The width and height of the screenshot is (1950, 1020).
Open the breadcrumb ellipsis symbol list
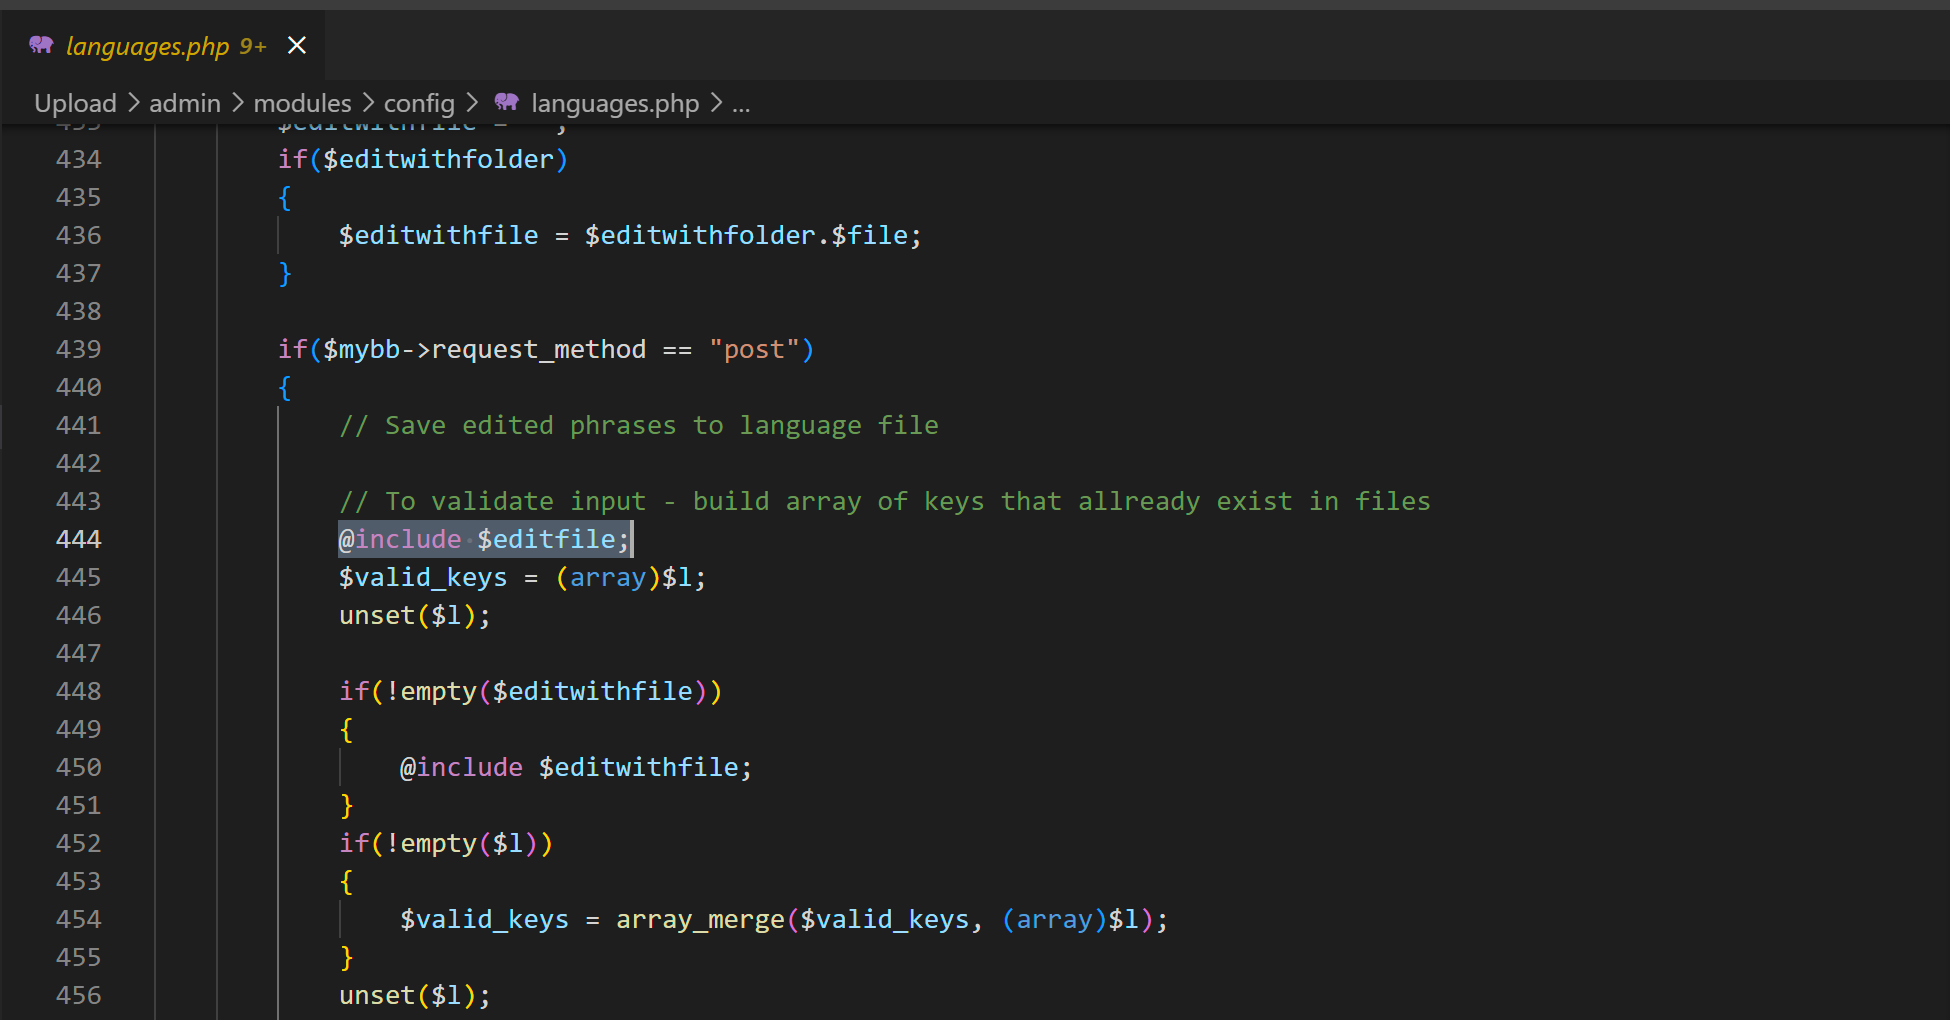tap(741, 104)
